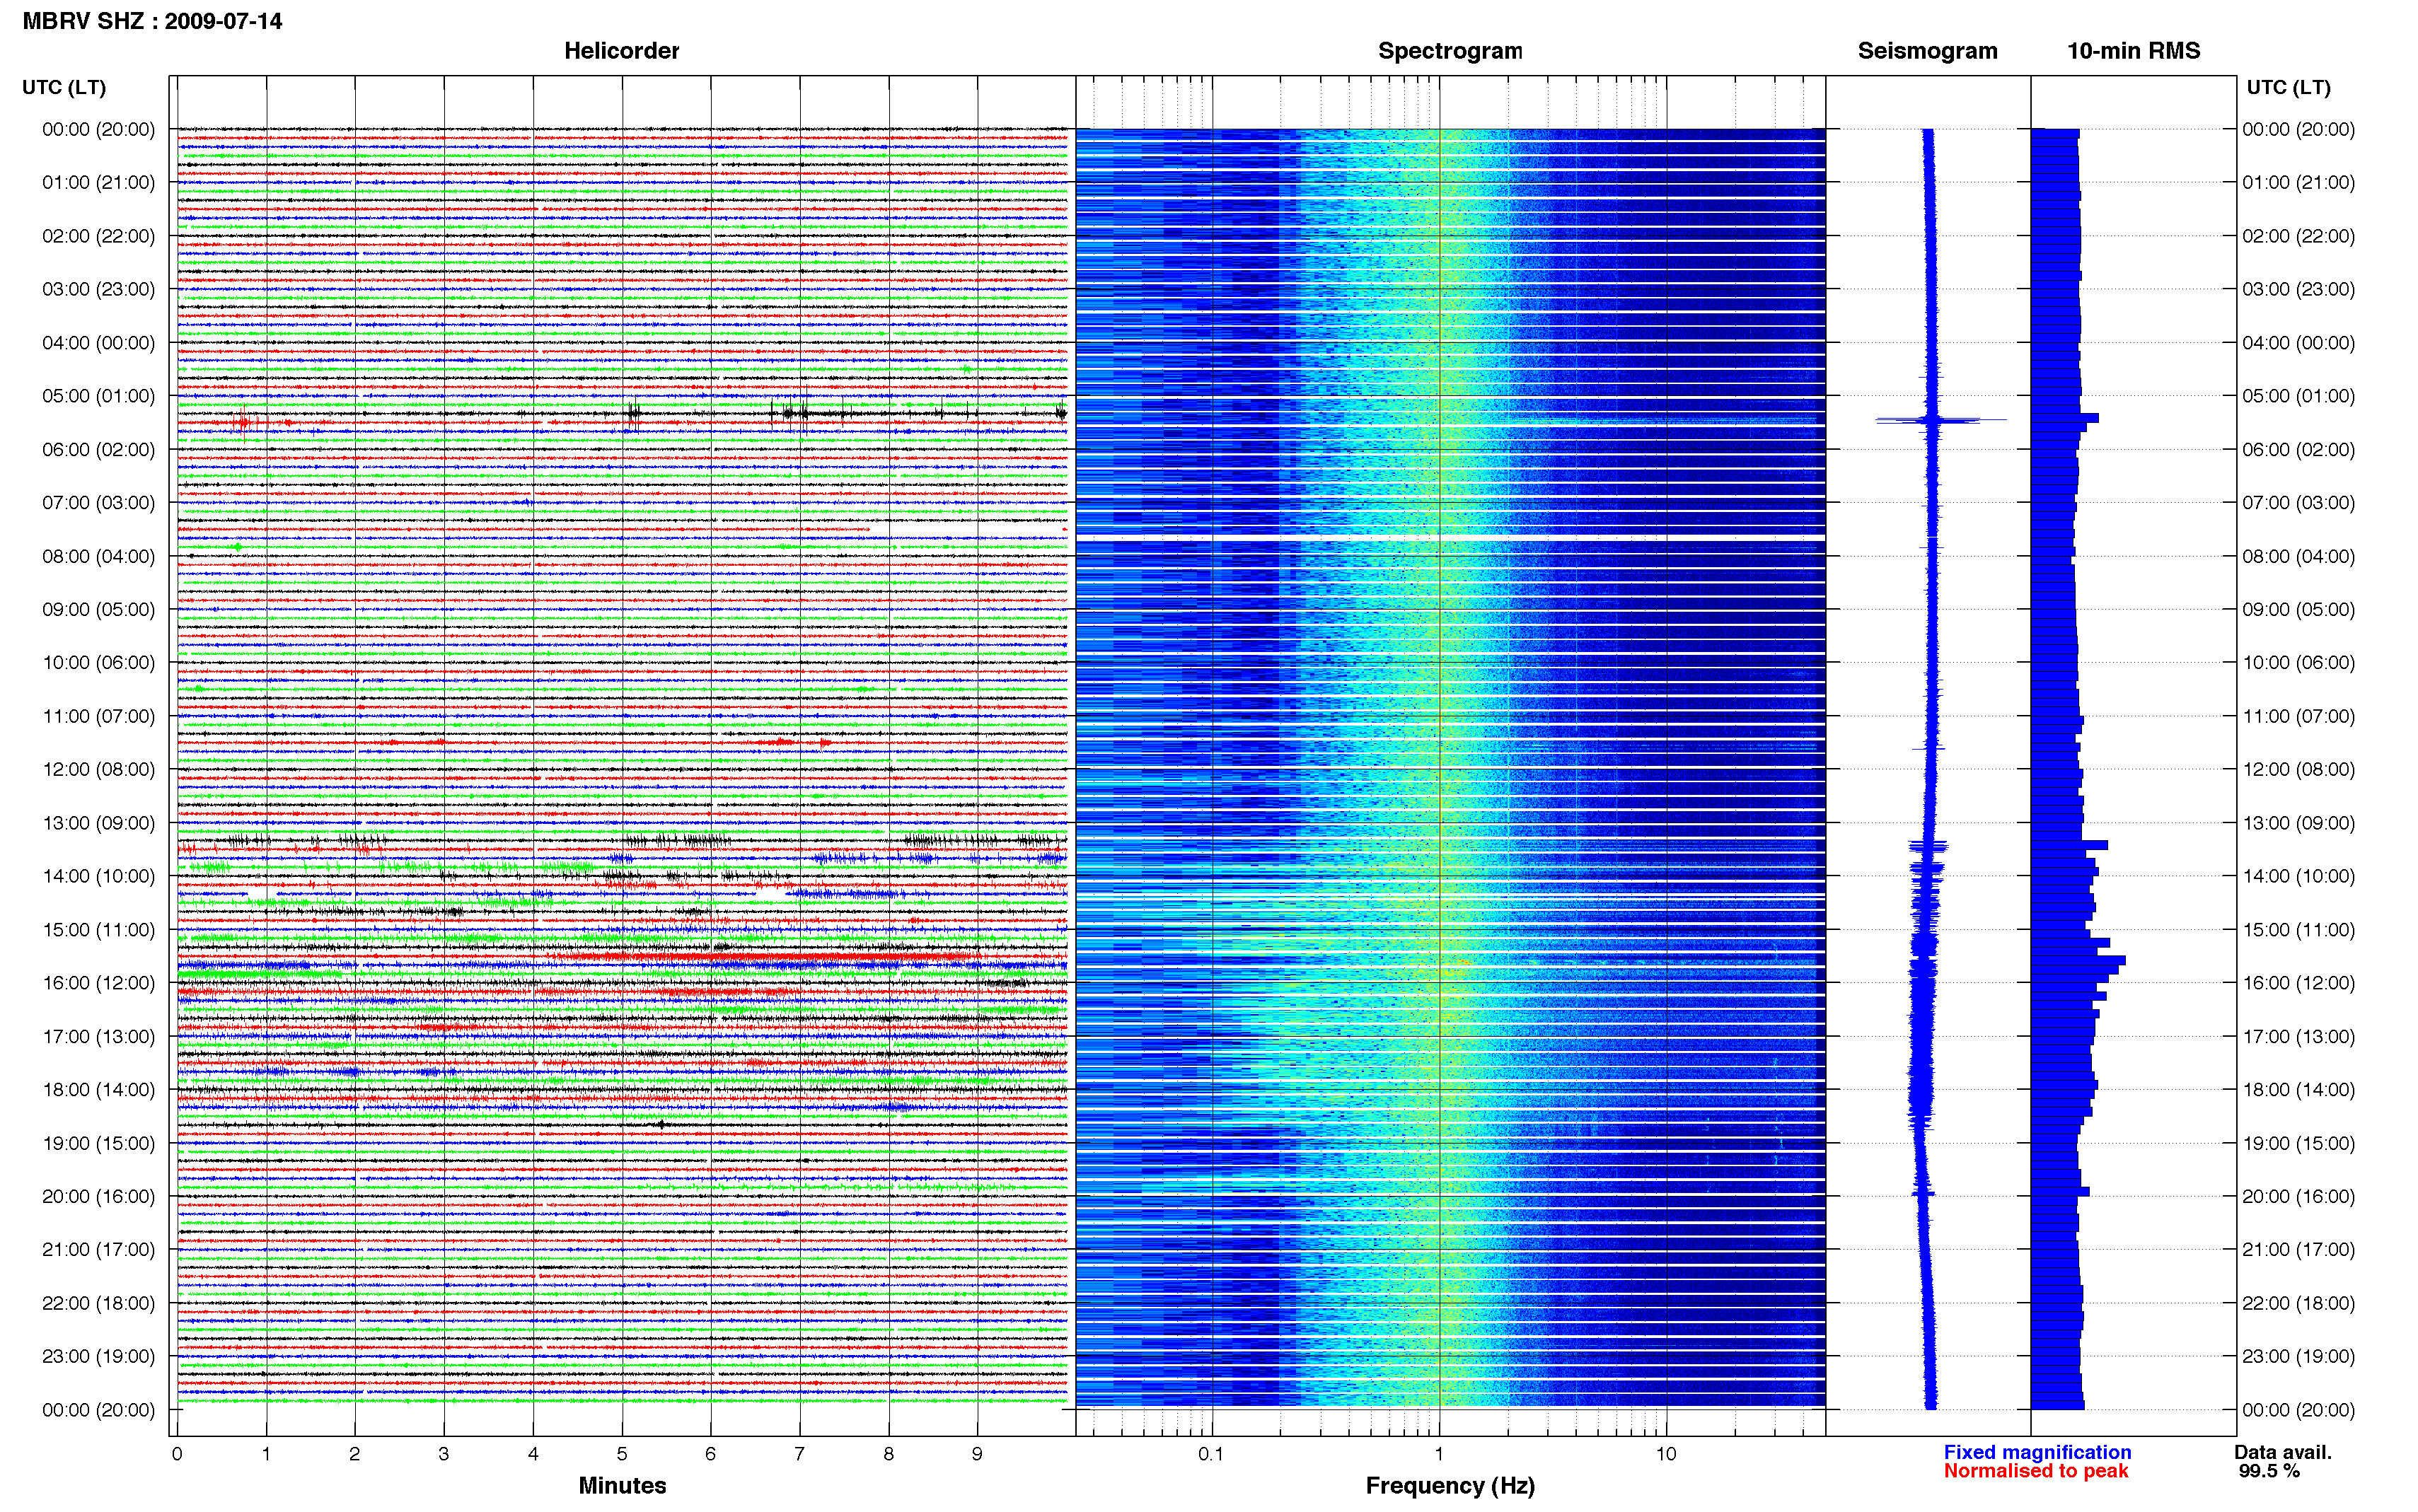This screenshot has height=1512, width=2418.
Task: Click the left UTC (LT) axis label
Action: [x=64, y=87]
